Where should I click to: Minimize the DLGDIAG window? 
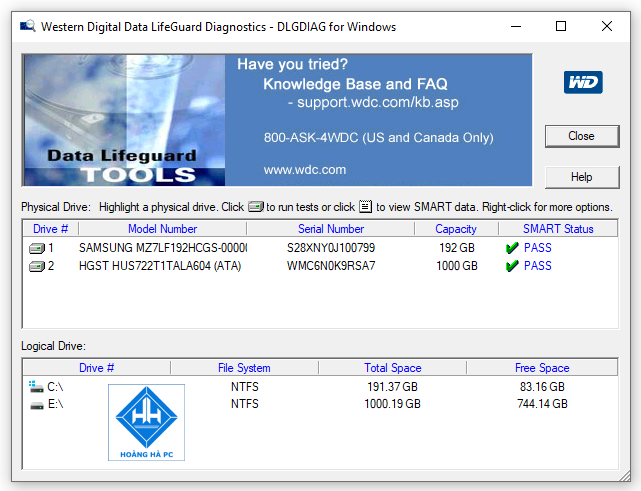tap(516, 27)
